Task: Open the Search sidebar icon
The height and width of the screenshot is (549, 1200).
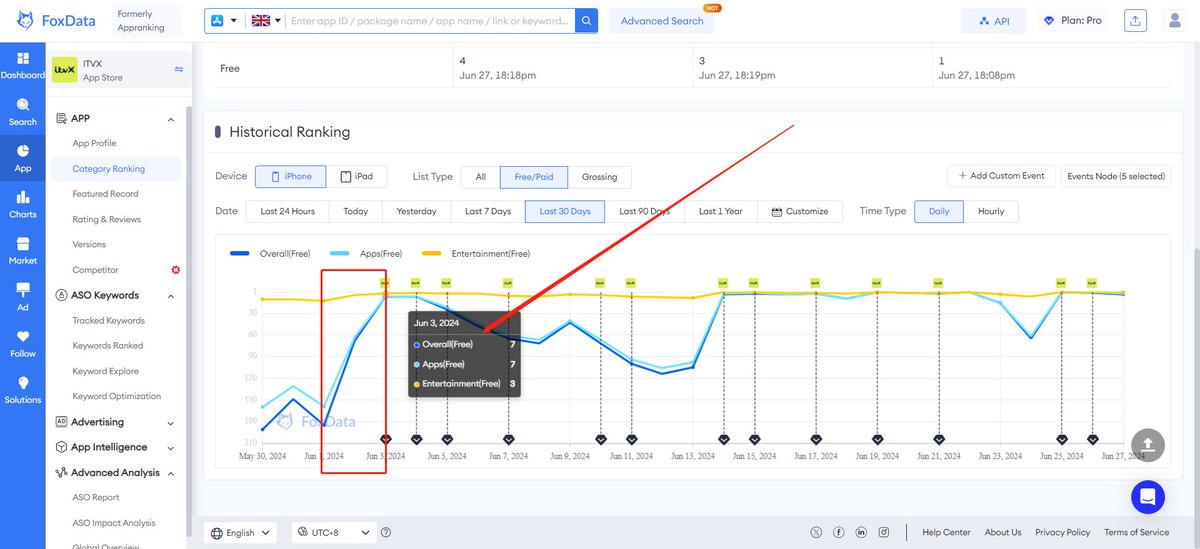Action: coord(22,111)
